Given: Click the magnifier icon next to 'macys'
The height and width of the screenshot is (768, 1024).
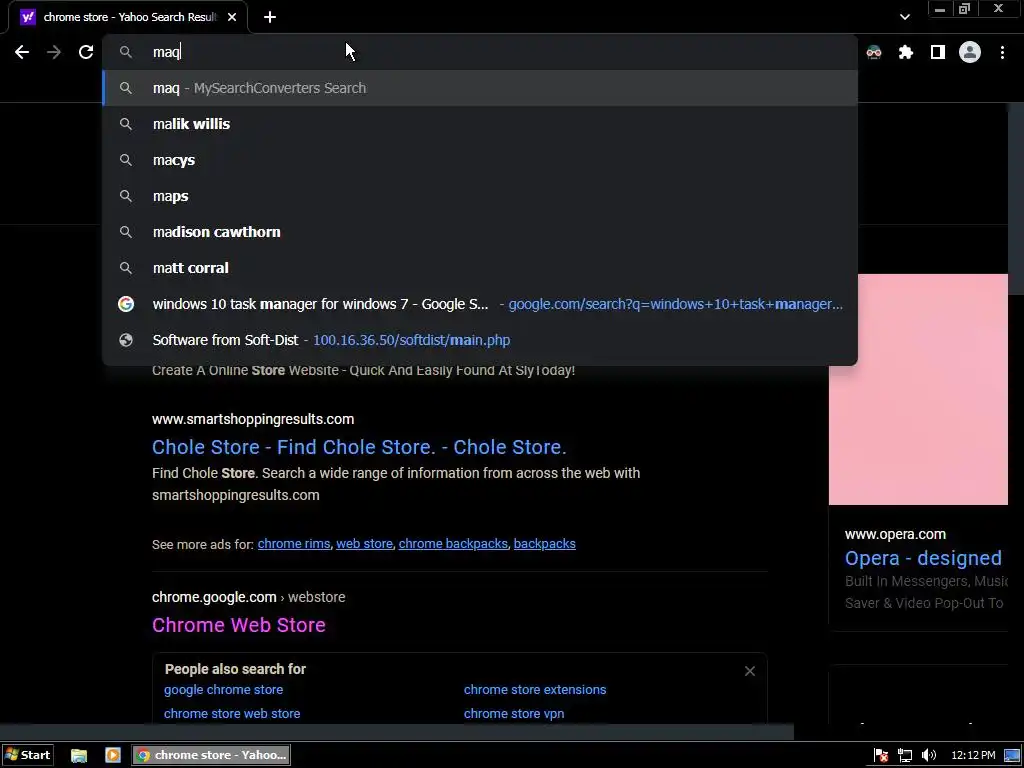Looking at the screenshot, I should coord(126,160).
